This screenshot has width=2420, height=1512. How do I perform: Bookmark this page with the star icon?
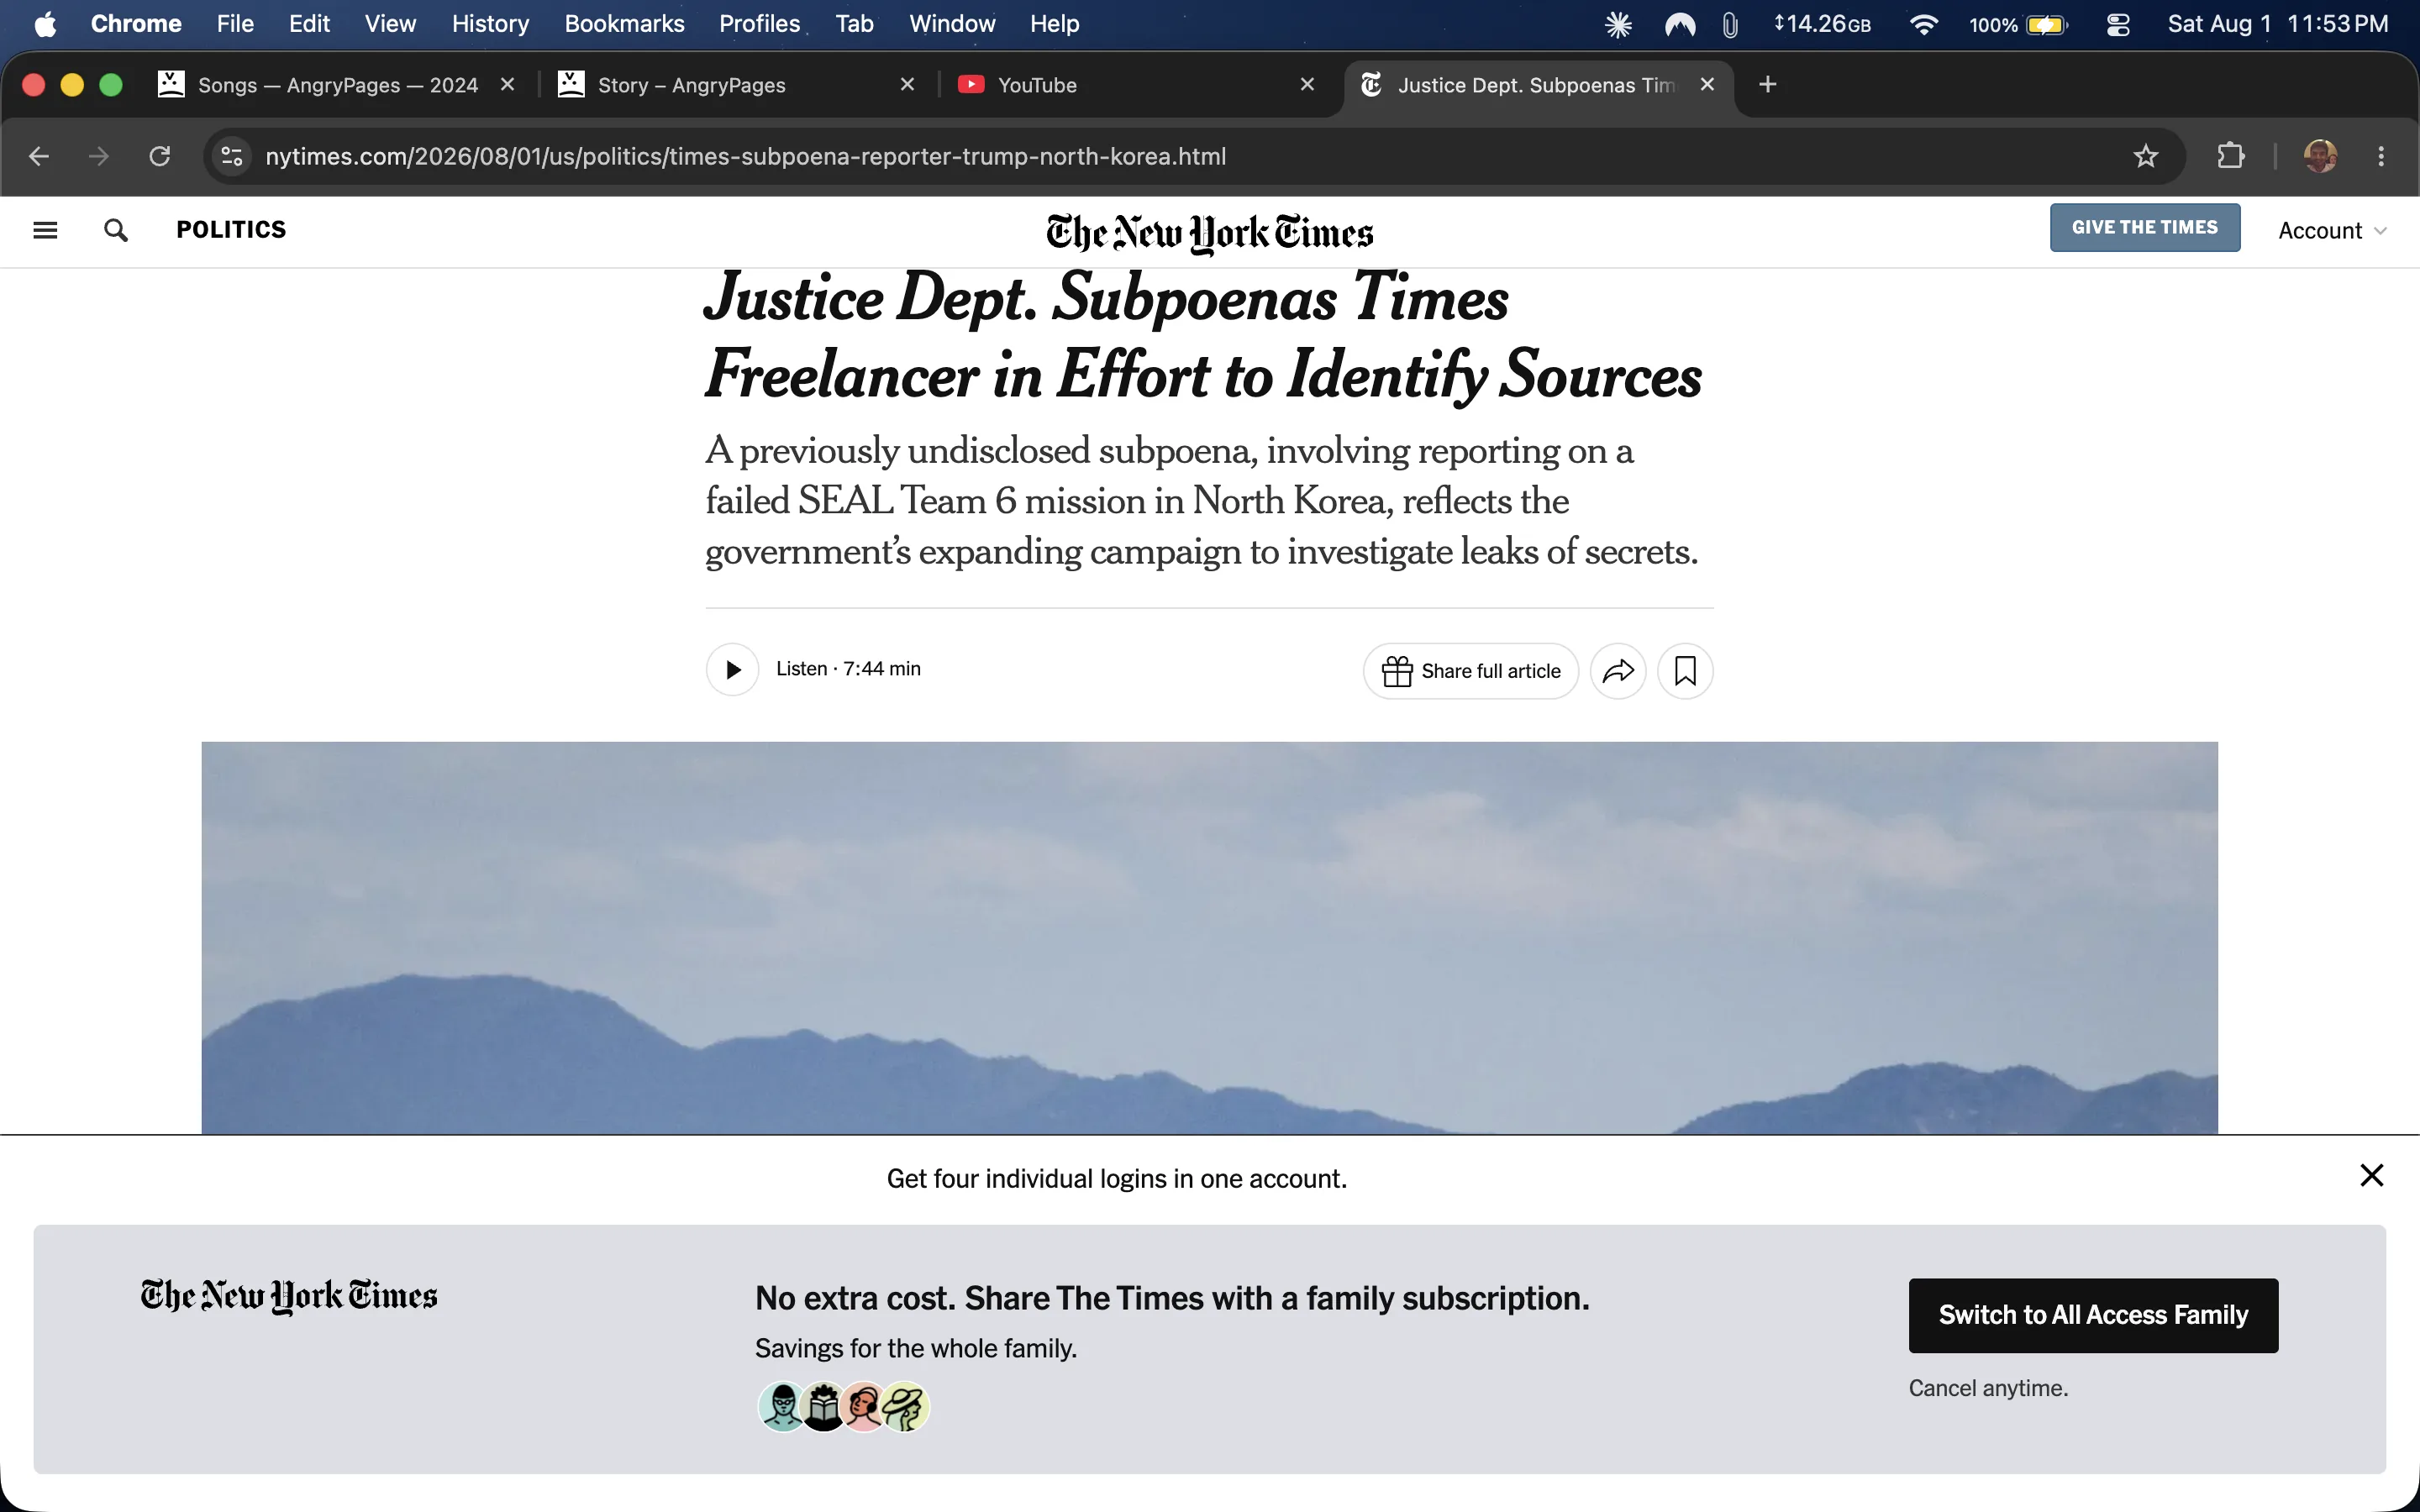coord(2145,156)
